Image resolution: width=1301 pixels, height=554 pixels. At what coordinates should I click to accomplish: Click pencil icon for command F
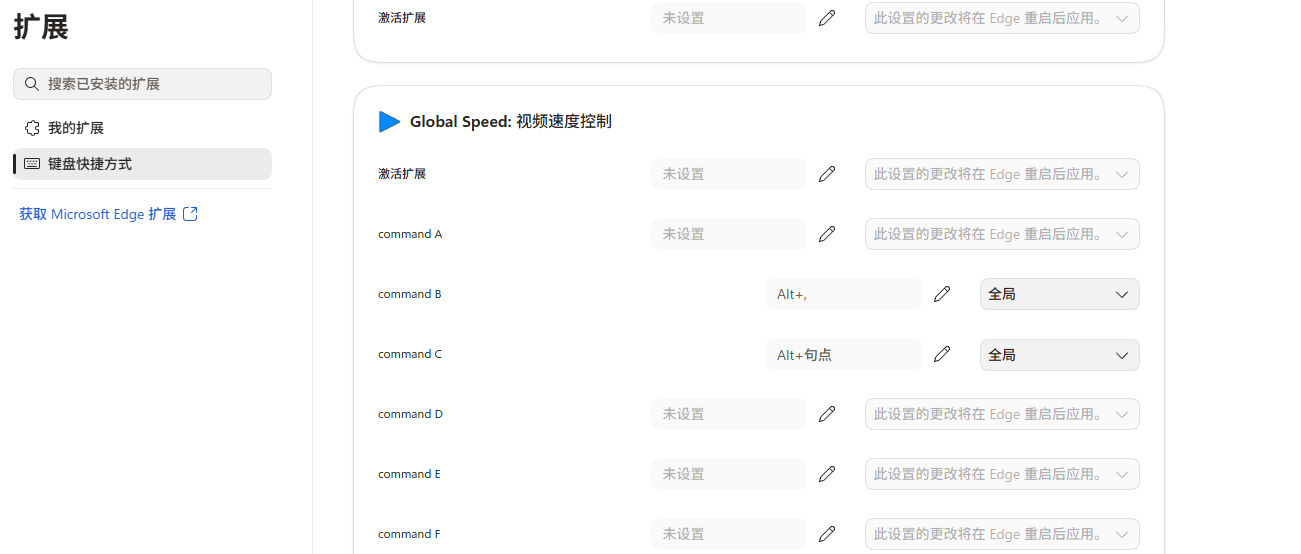[827, 534]
